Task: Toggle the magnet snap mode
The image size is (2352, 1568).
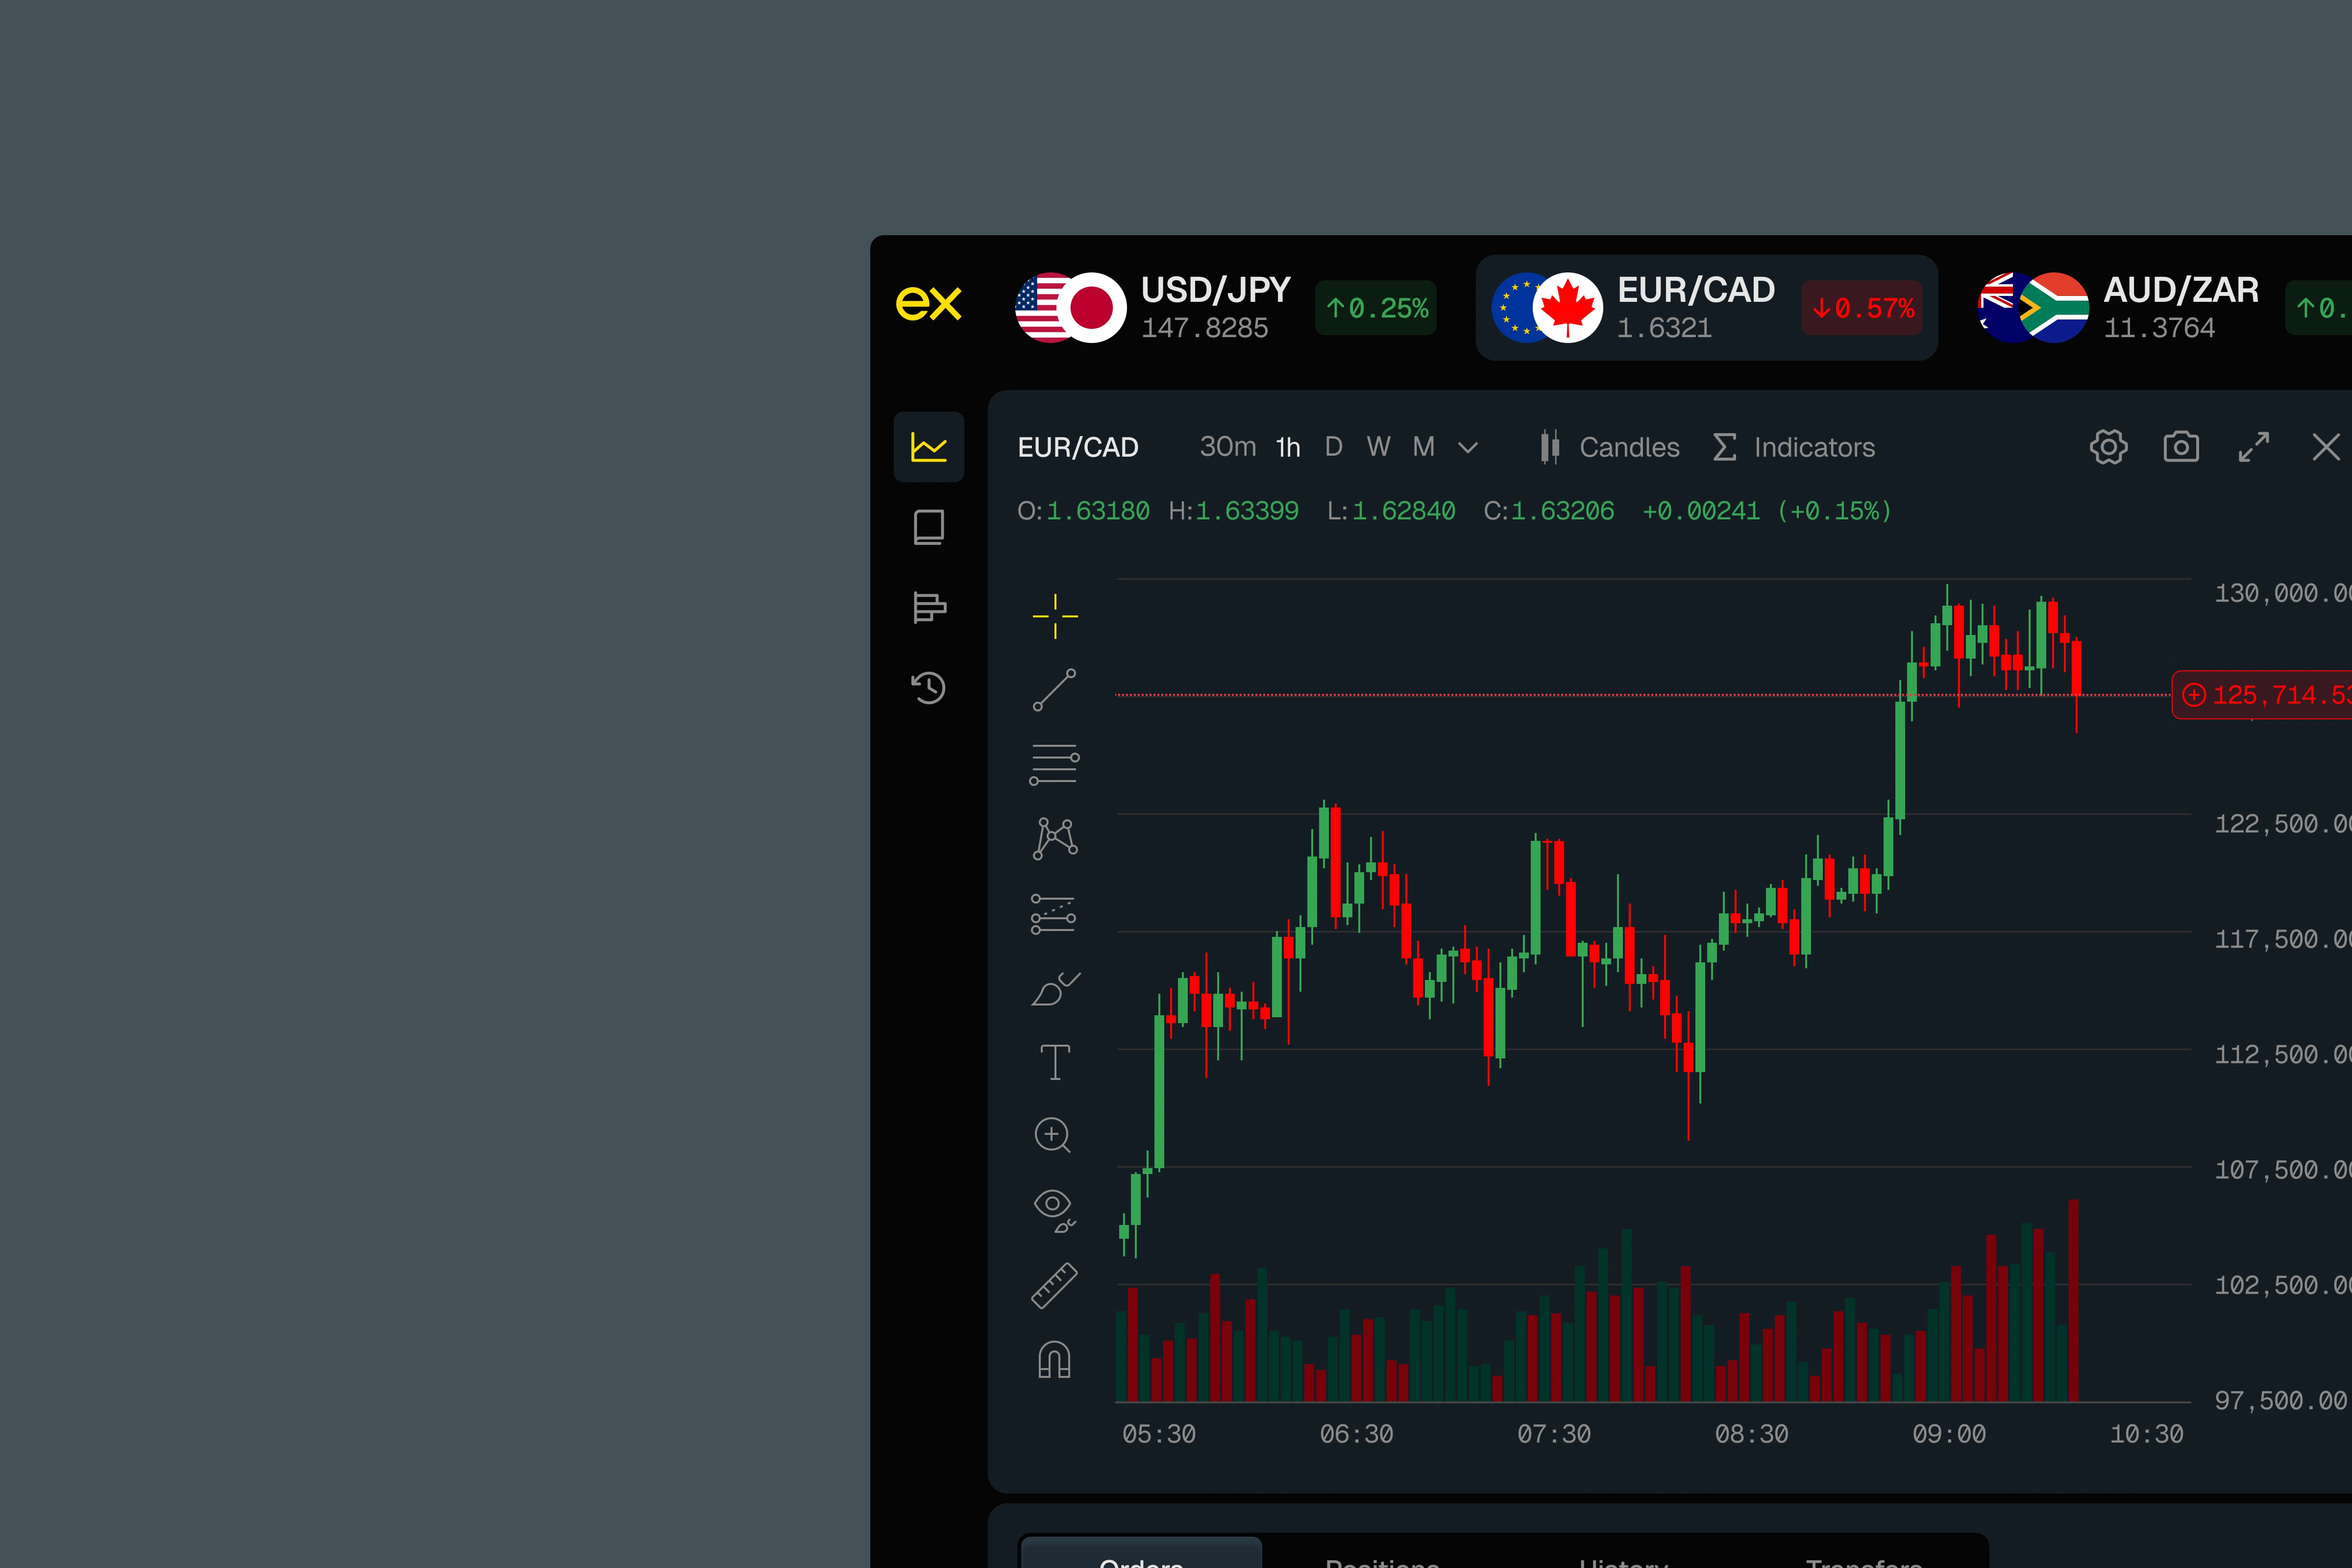Action: [1054, 1360]
